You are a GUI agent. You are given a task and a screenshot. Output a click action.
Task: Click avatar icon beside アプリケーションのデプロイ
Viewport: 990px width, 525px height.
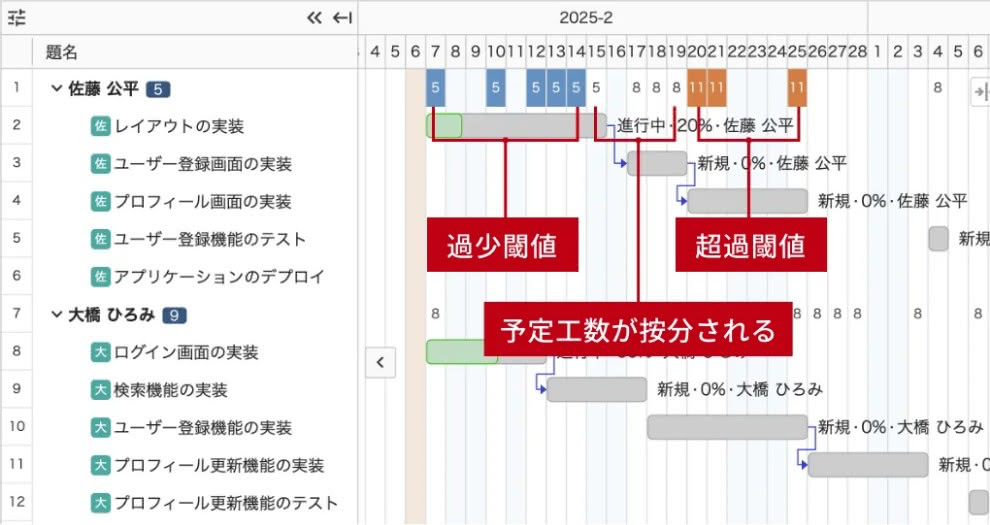click(x=100, y=276)
